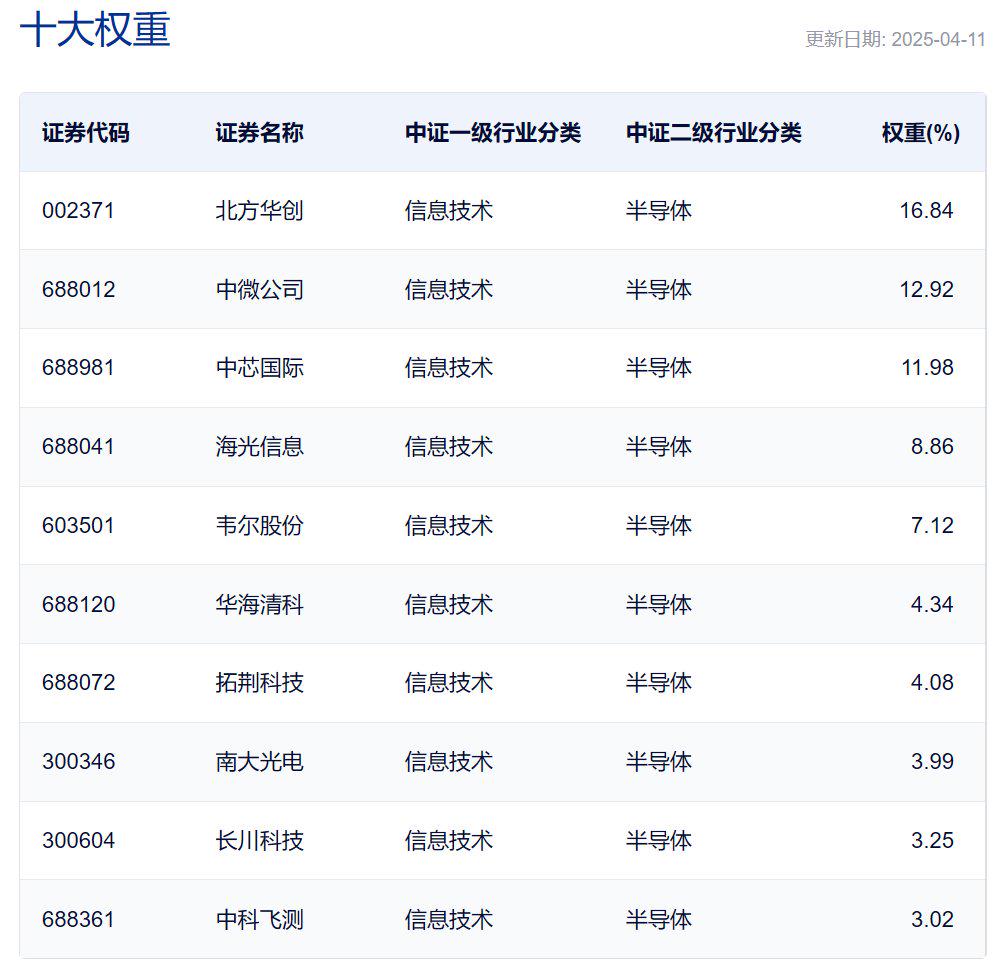Select security code 603501
1007x973 pixels.
[x=78, y=526]
